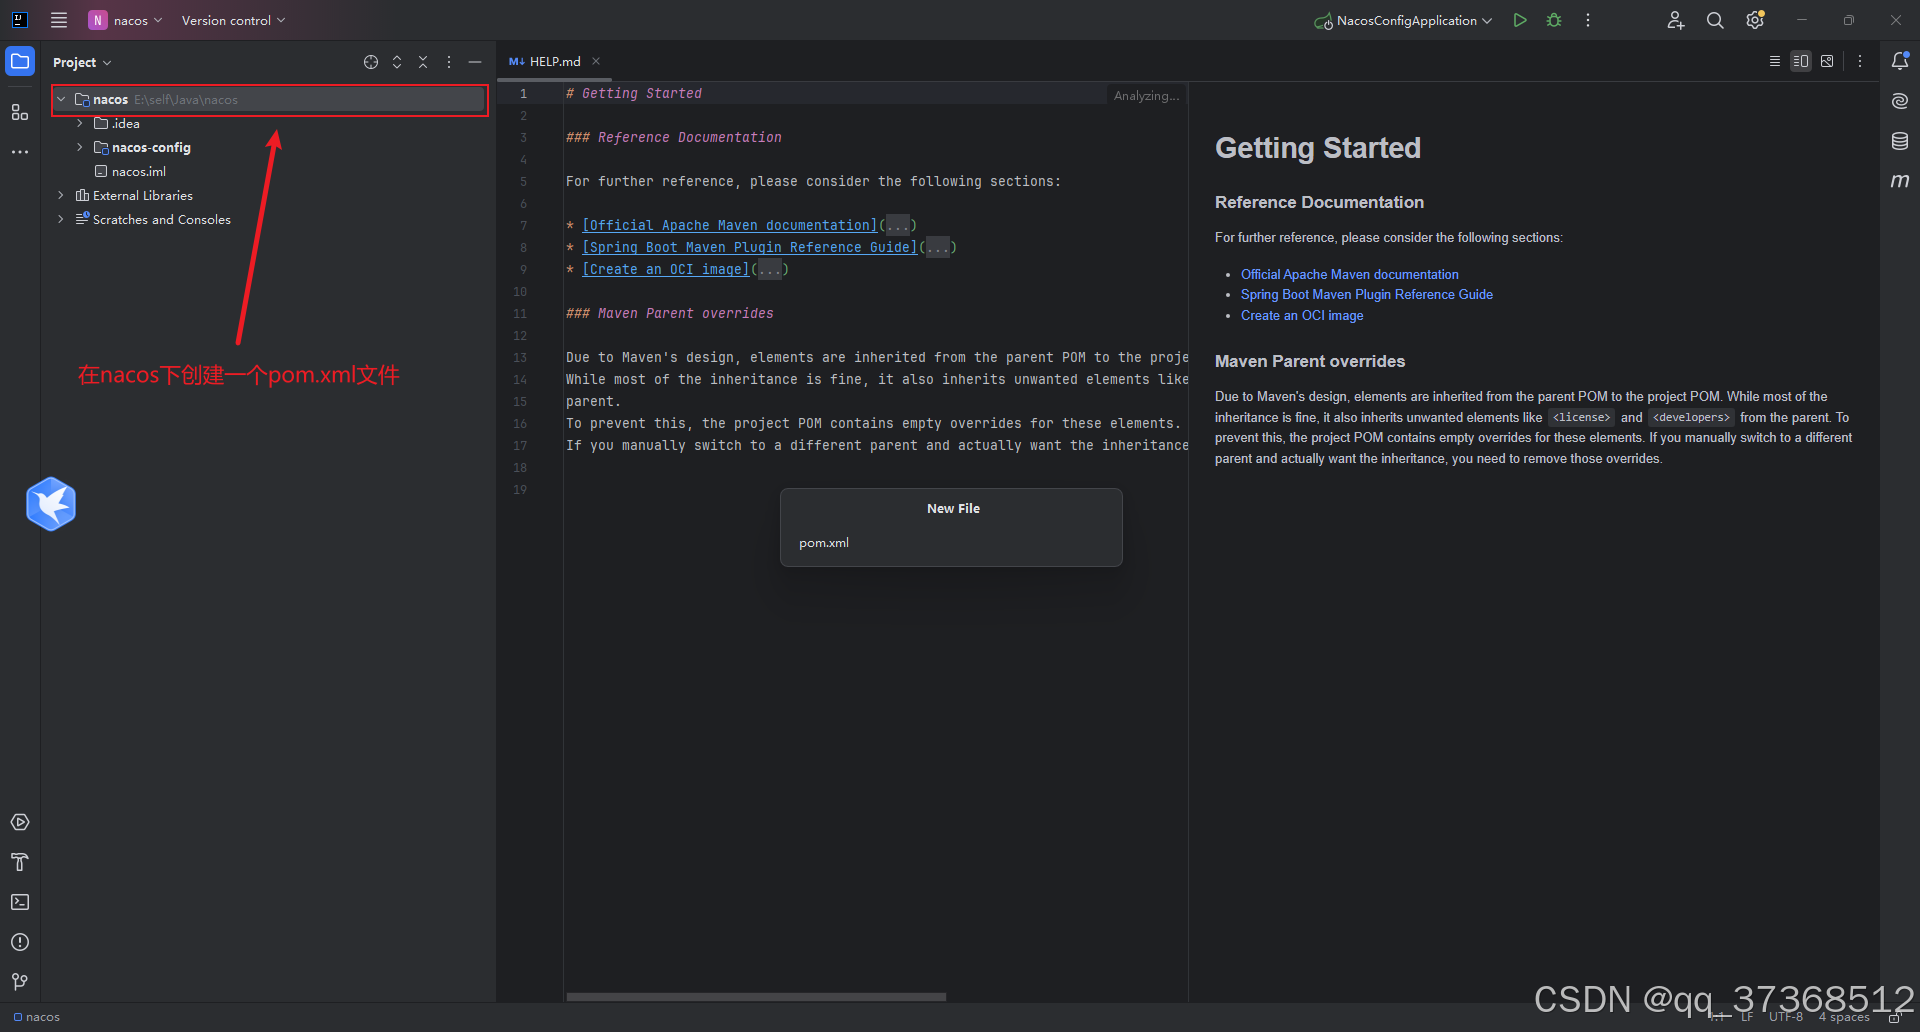Close the HELP.md tab
Screen dimensions: 1920x1032
596,61
